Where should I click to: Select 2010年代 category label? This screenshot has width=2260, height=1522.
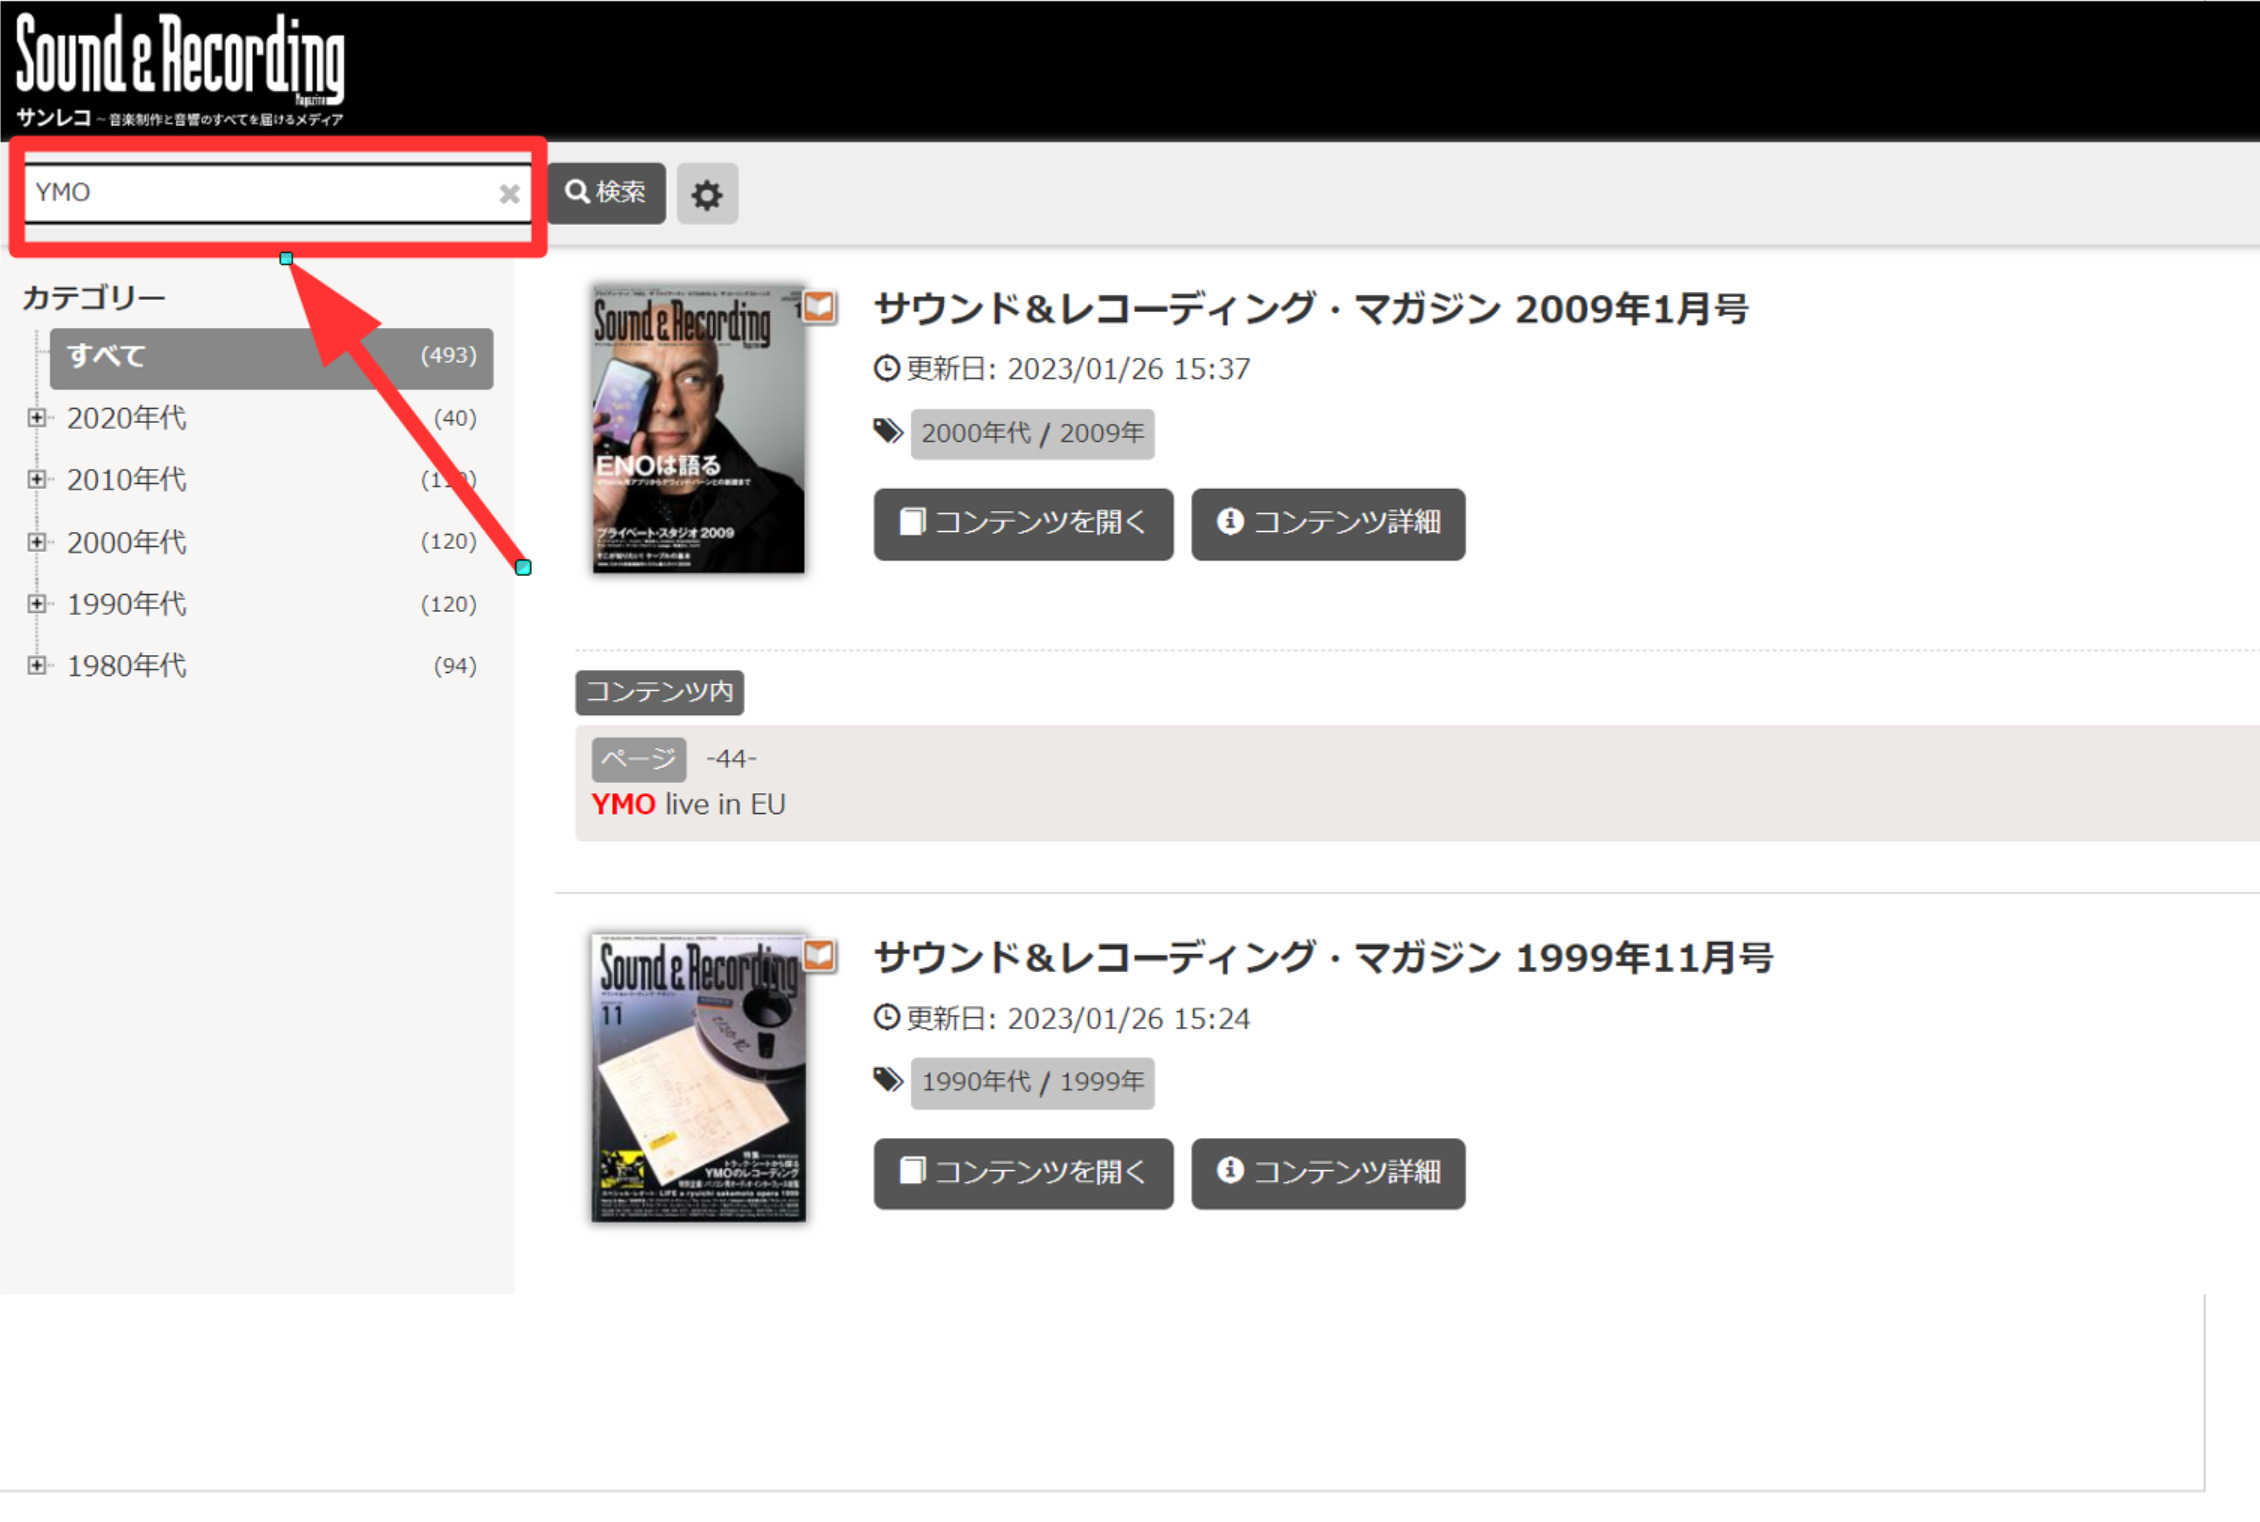click(126, 480)
